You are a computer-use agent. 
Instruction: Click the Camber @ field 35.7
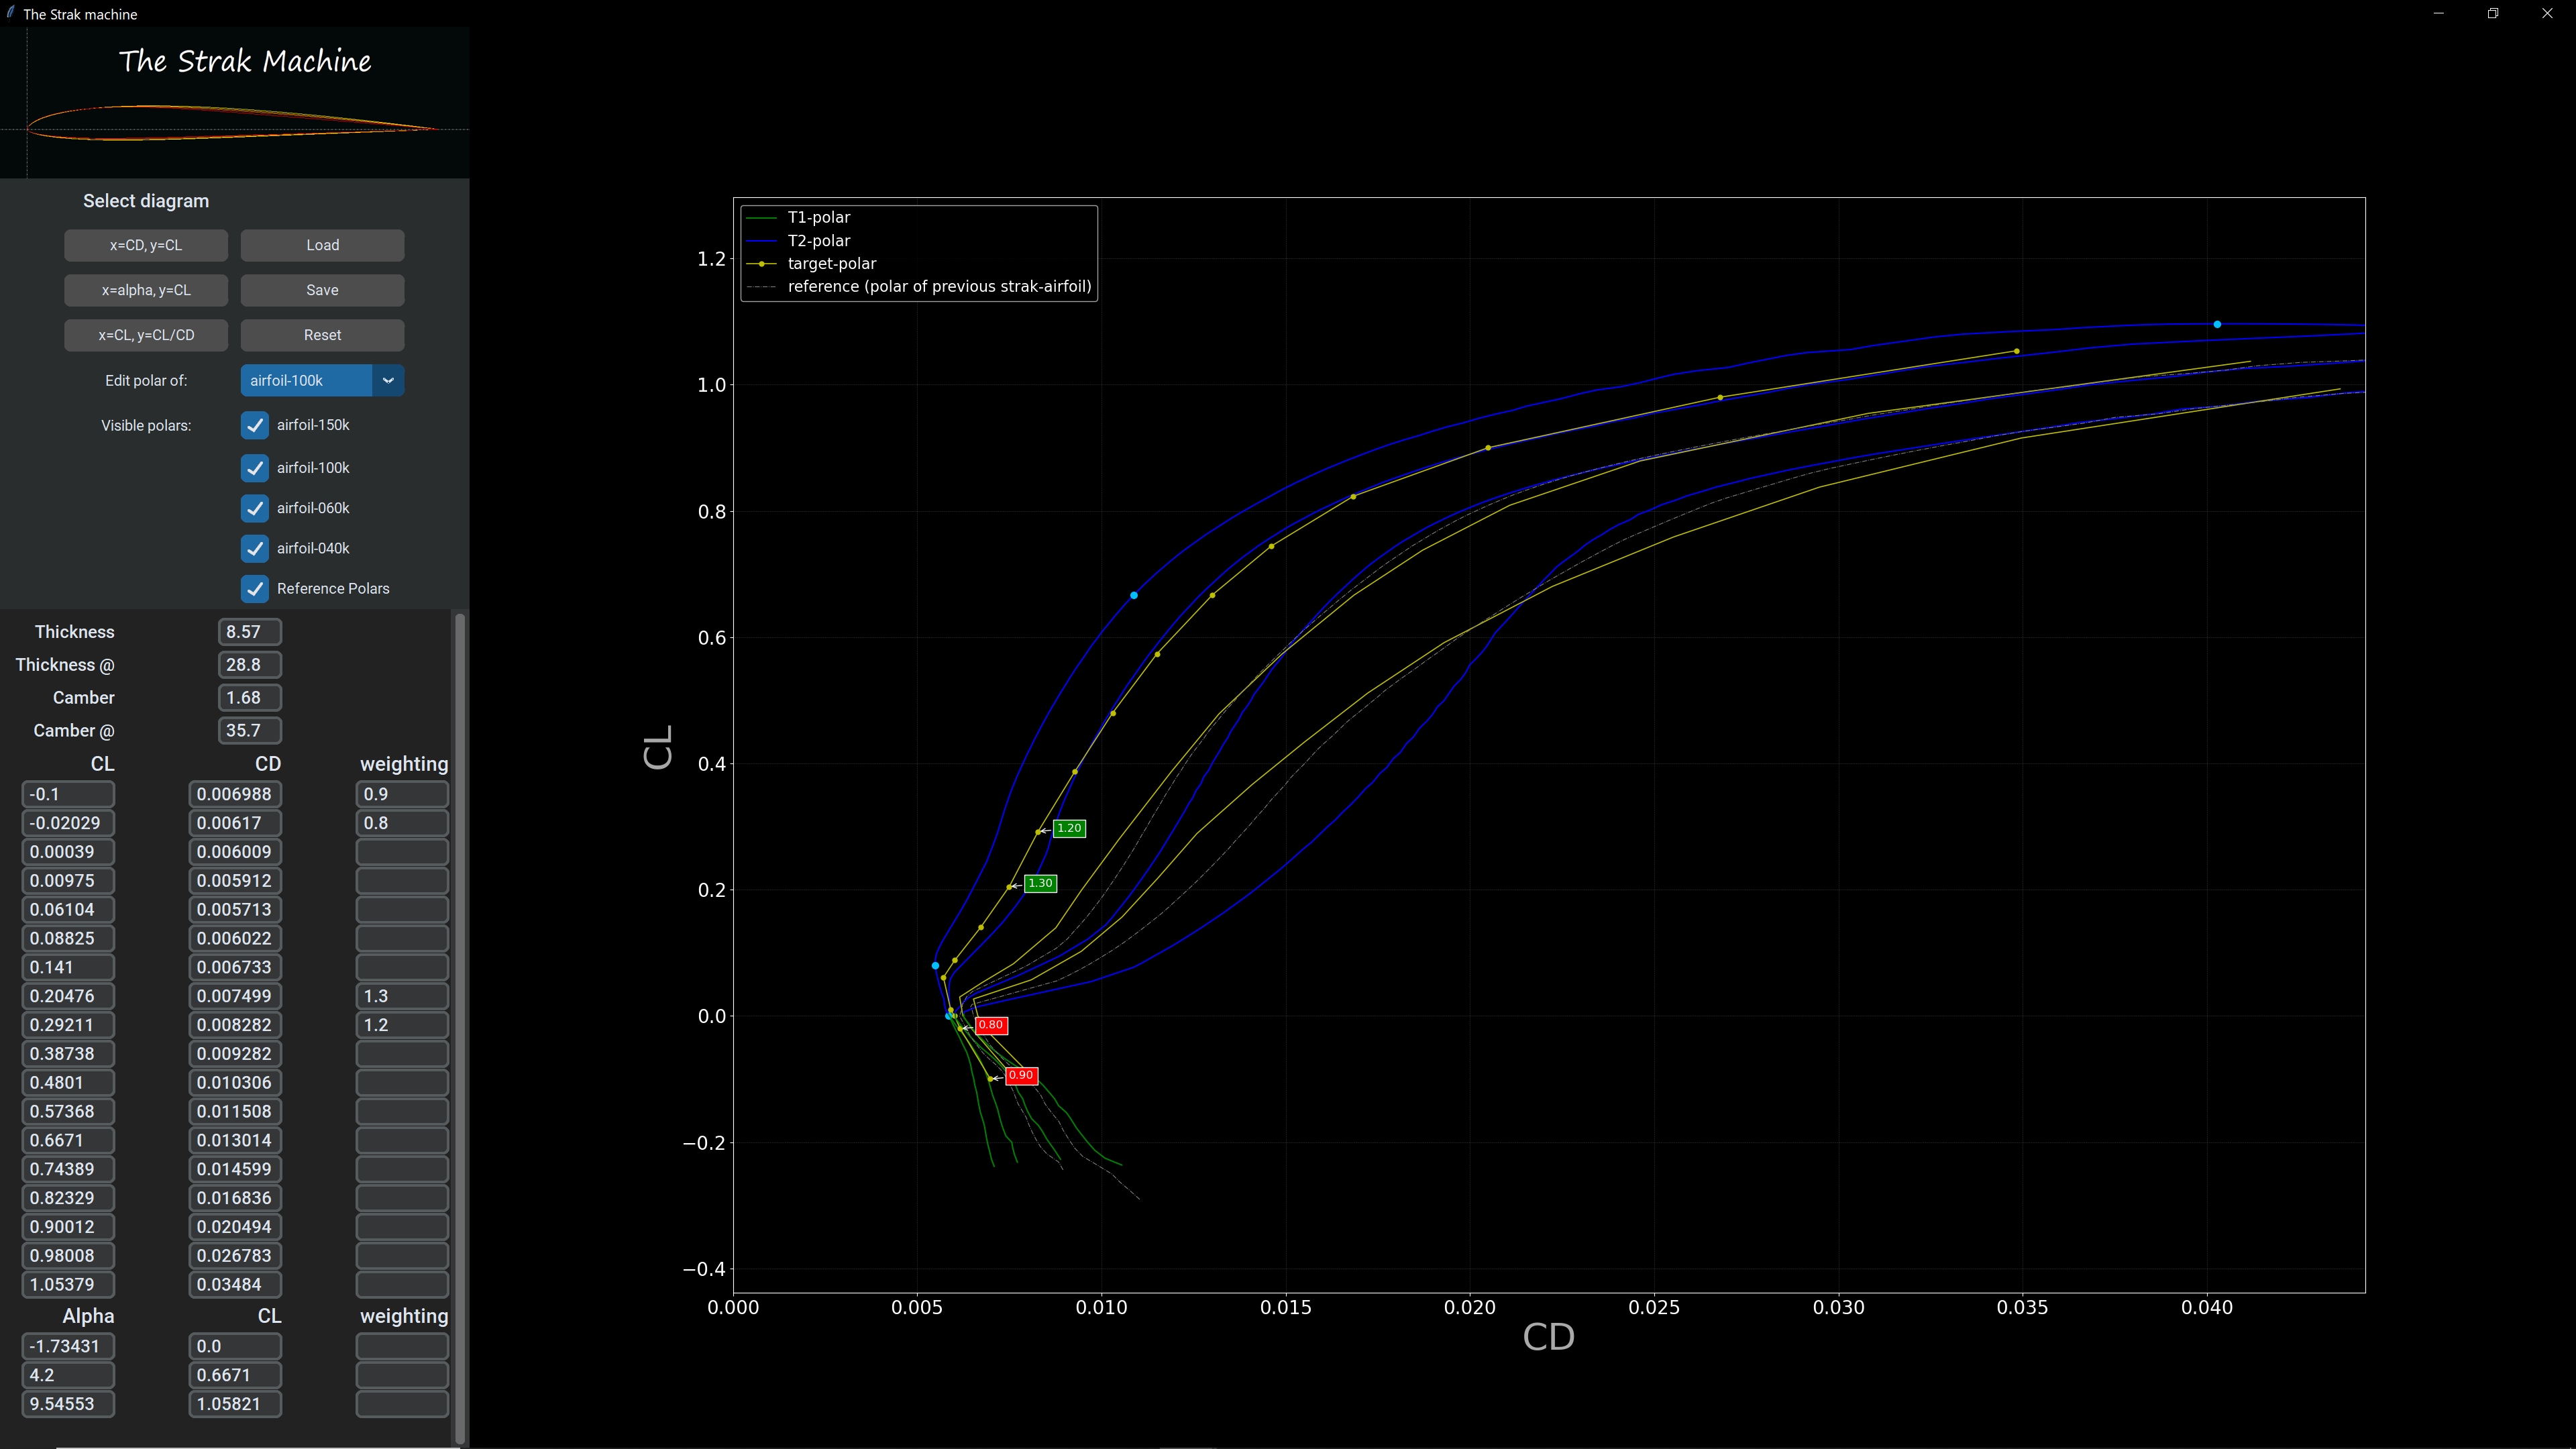pos(250,731)
